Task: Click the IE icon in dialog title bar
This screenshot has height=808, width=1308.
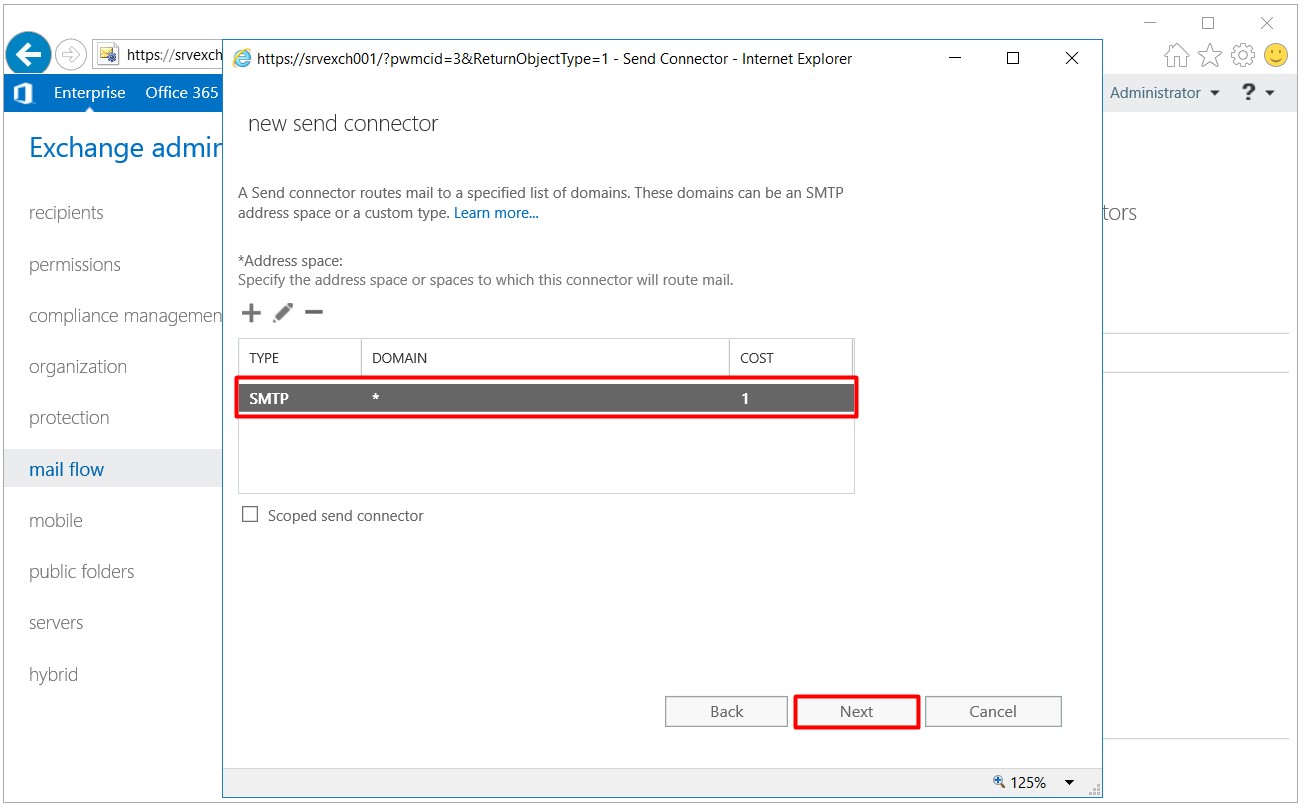Action: (x=242, y=59)
